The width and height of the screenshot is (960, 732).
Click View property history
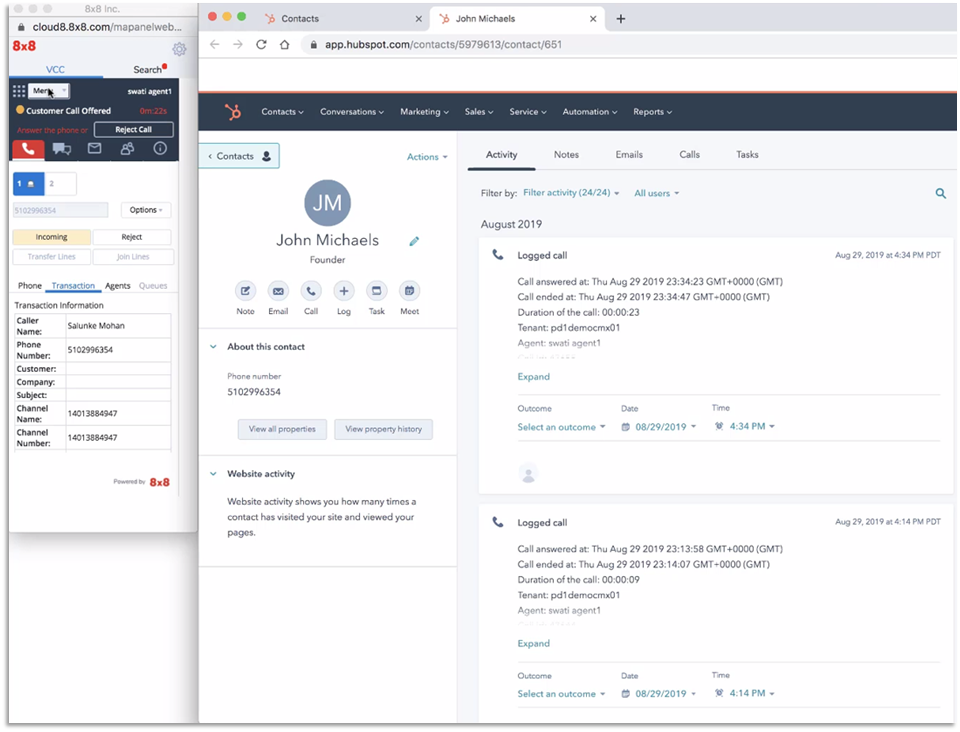(383, 429)
